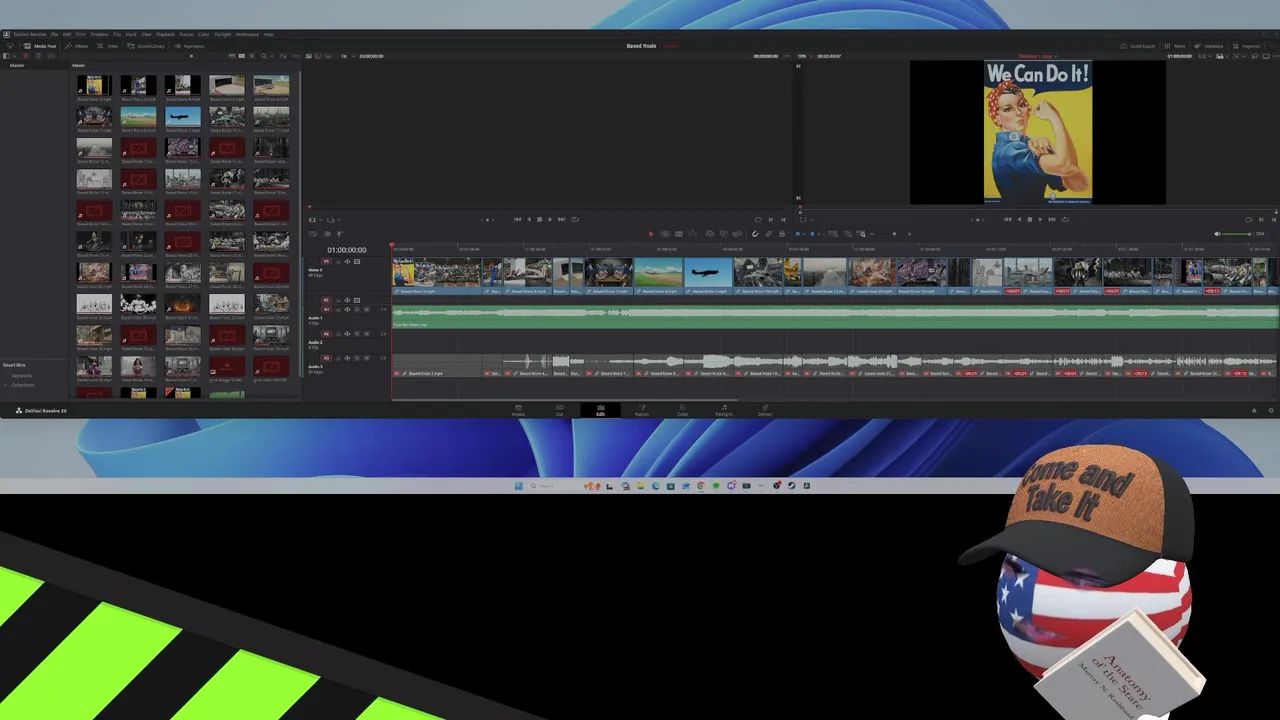The image size is (1280, 720).
Task: Mute audio with the speaker icon
Action: point(1217,234)
